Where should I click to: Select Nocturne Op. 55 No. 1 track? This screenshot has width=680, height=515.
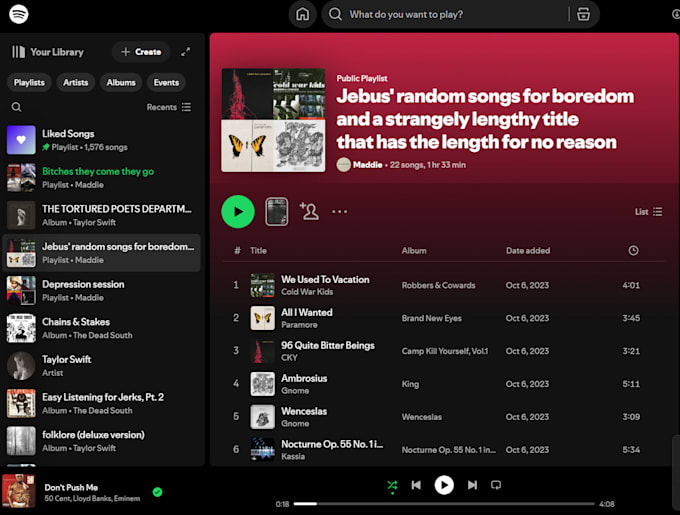click(x=444, y=450)
